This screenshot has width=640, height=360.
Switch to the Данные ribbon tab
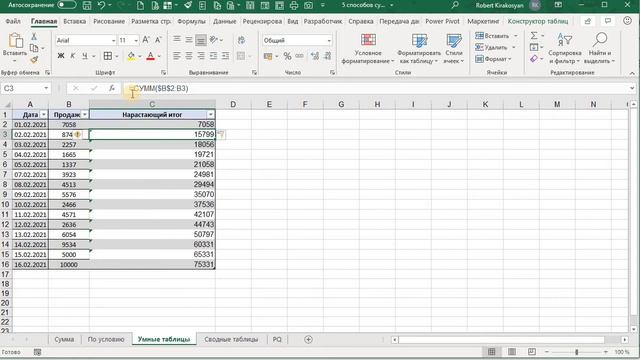click(x=224, y=21)
